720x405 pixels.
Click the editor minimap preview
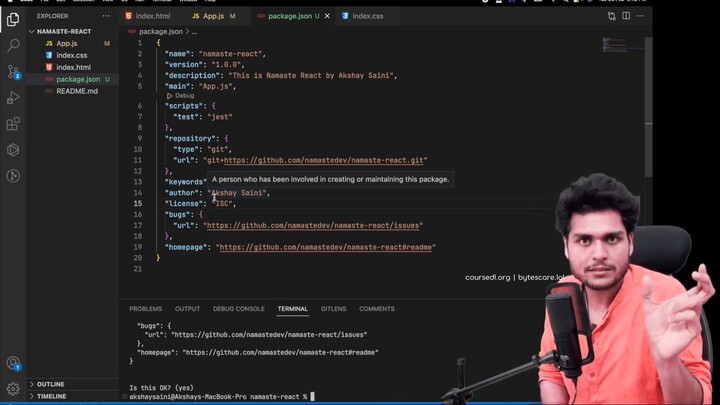pyautogui.click(x=620, y=45)
